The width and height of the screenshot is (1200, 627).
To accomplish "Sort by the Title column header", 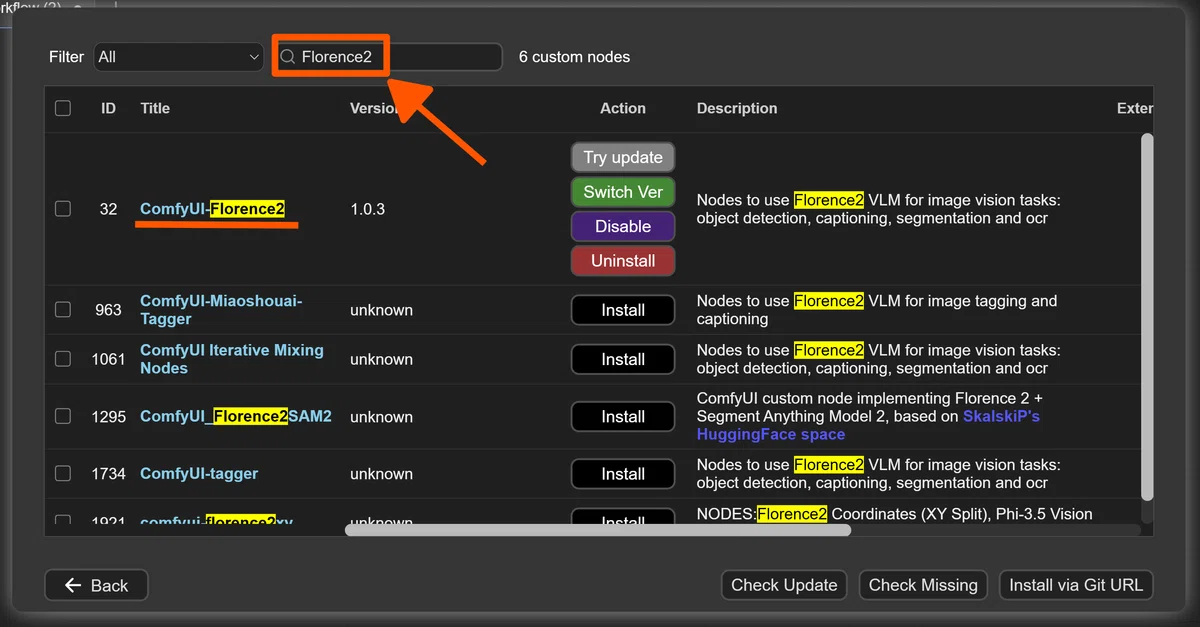I will point(155,108).
